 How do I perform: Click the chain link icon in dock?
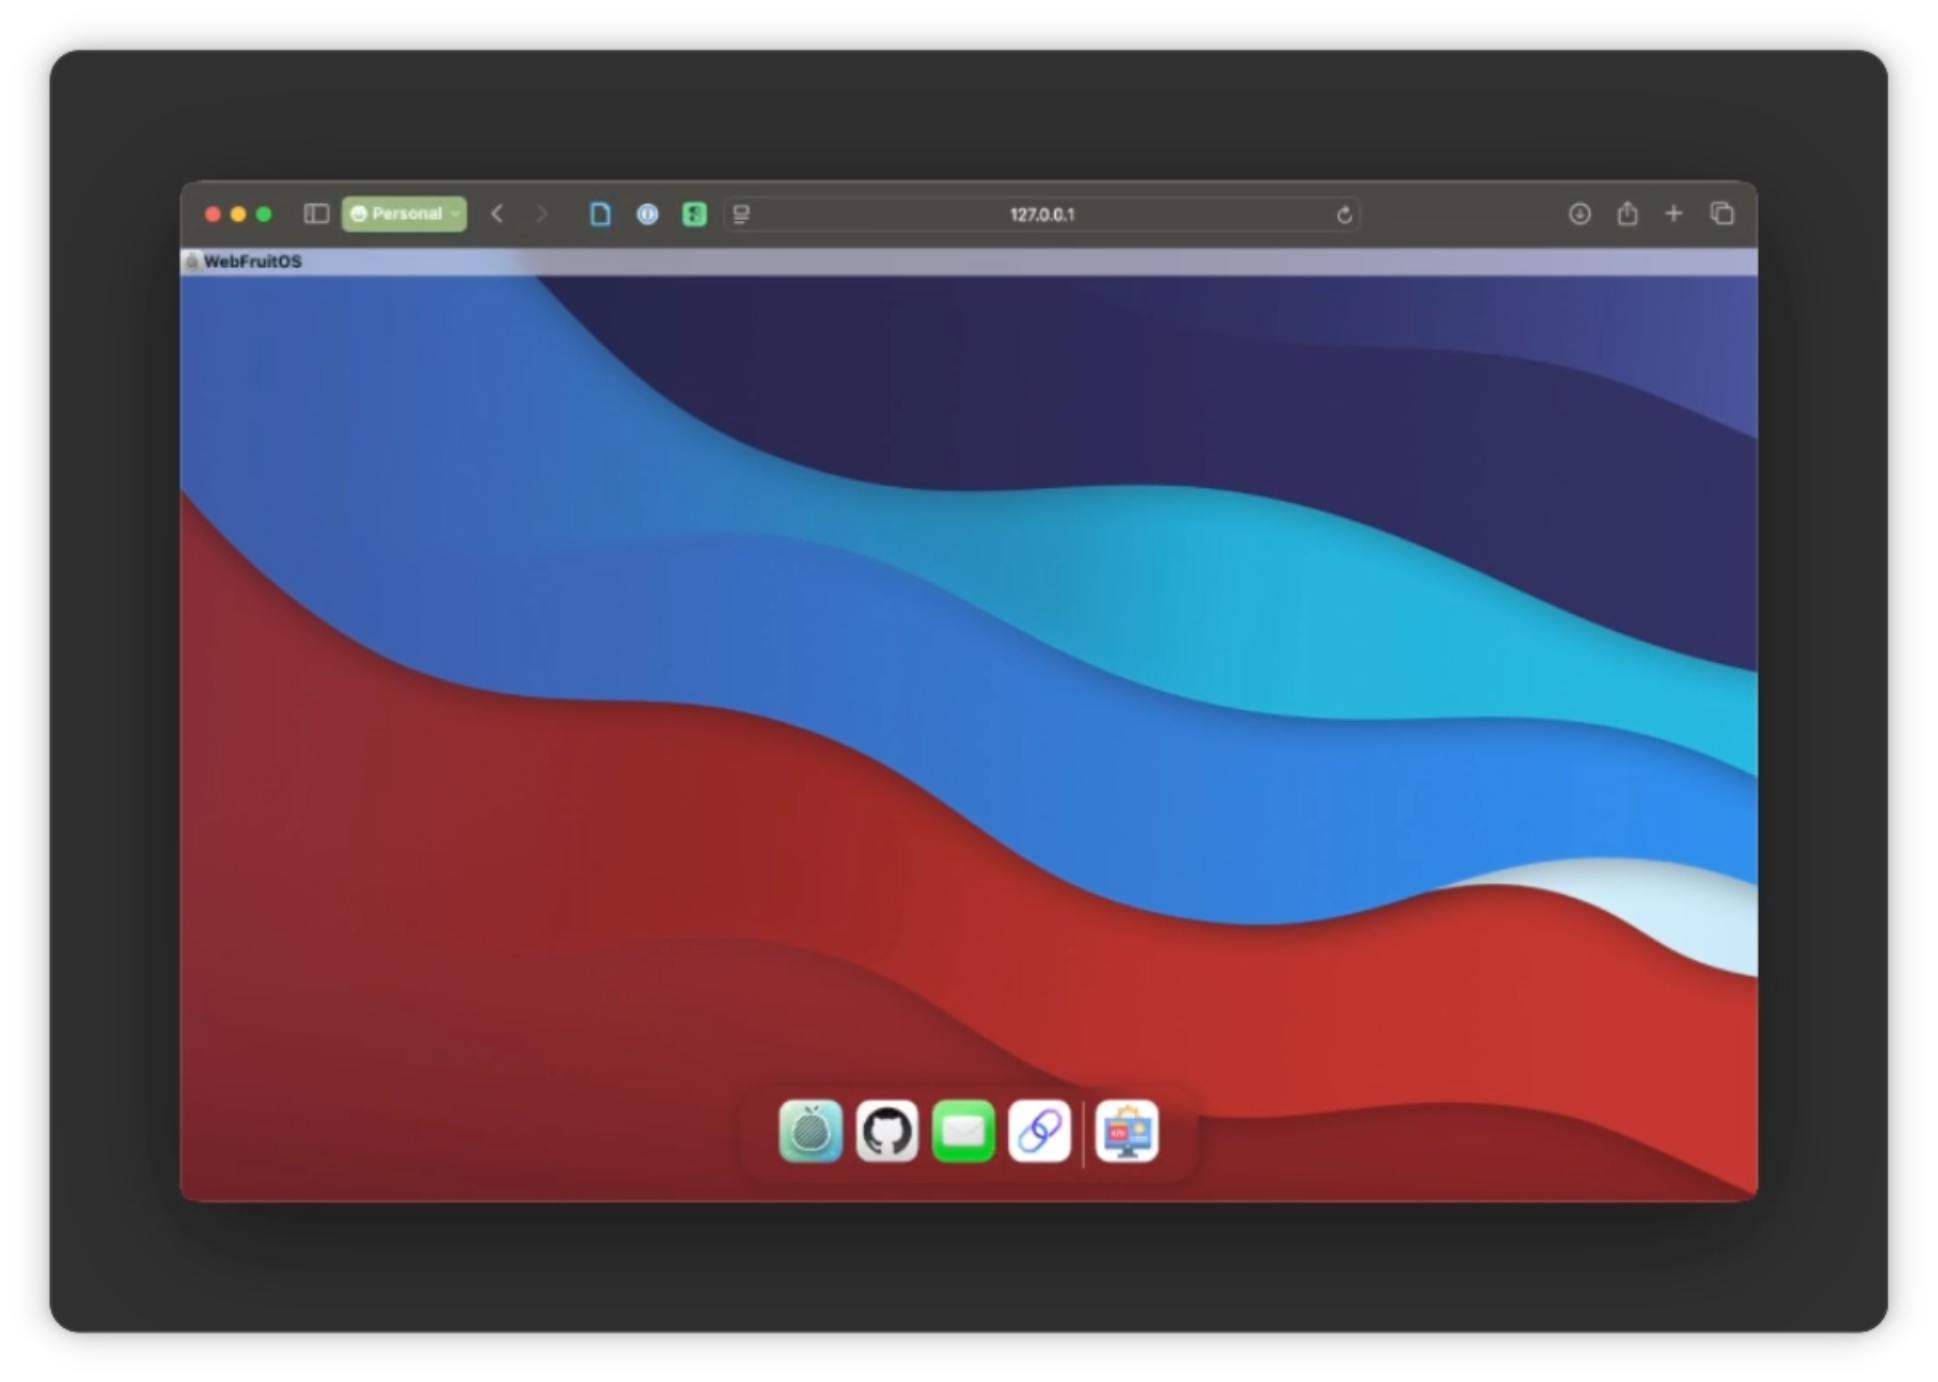pos(1039,1131)
